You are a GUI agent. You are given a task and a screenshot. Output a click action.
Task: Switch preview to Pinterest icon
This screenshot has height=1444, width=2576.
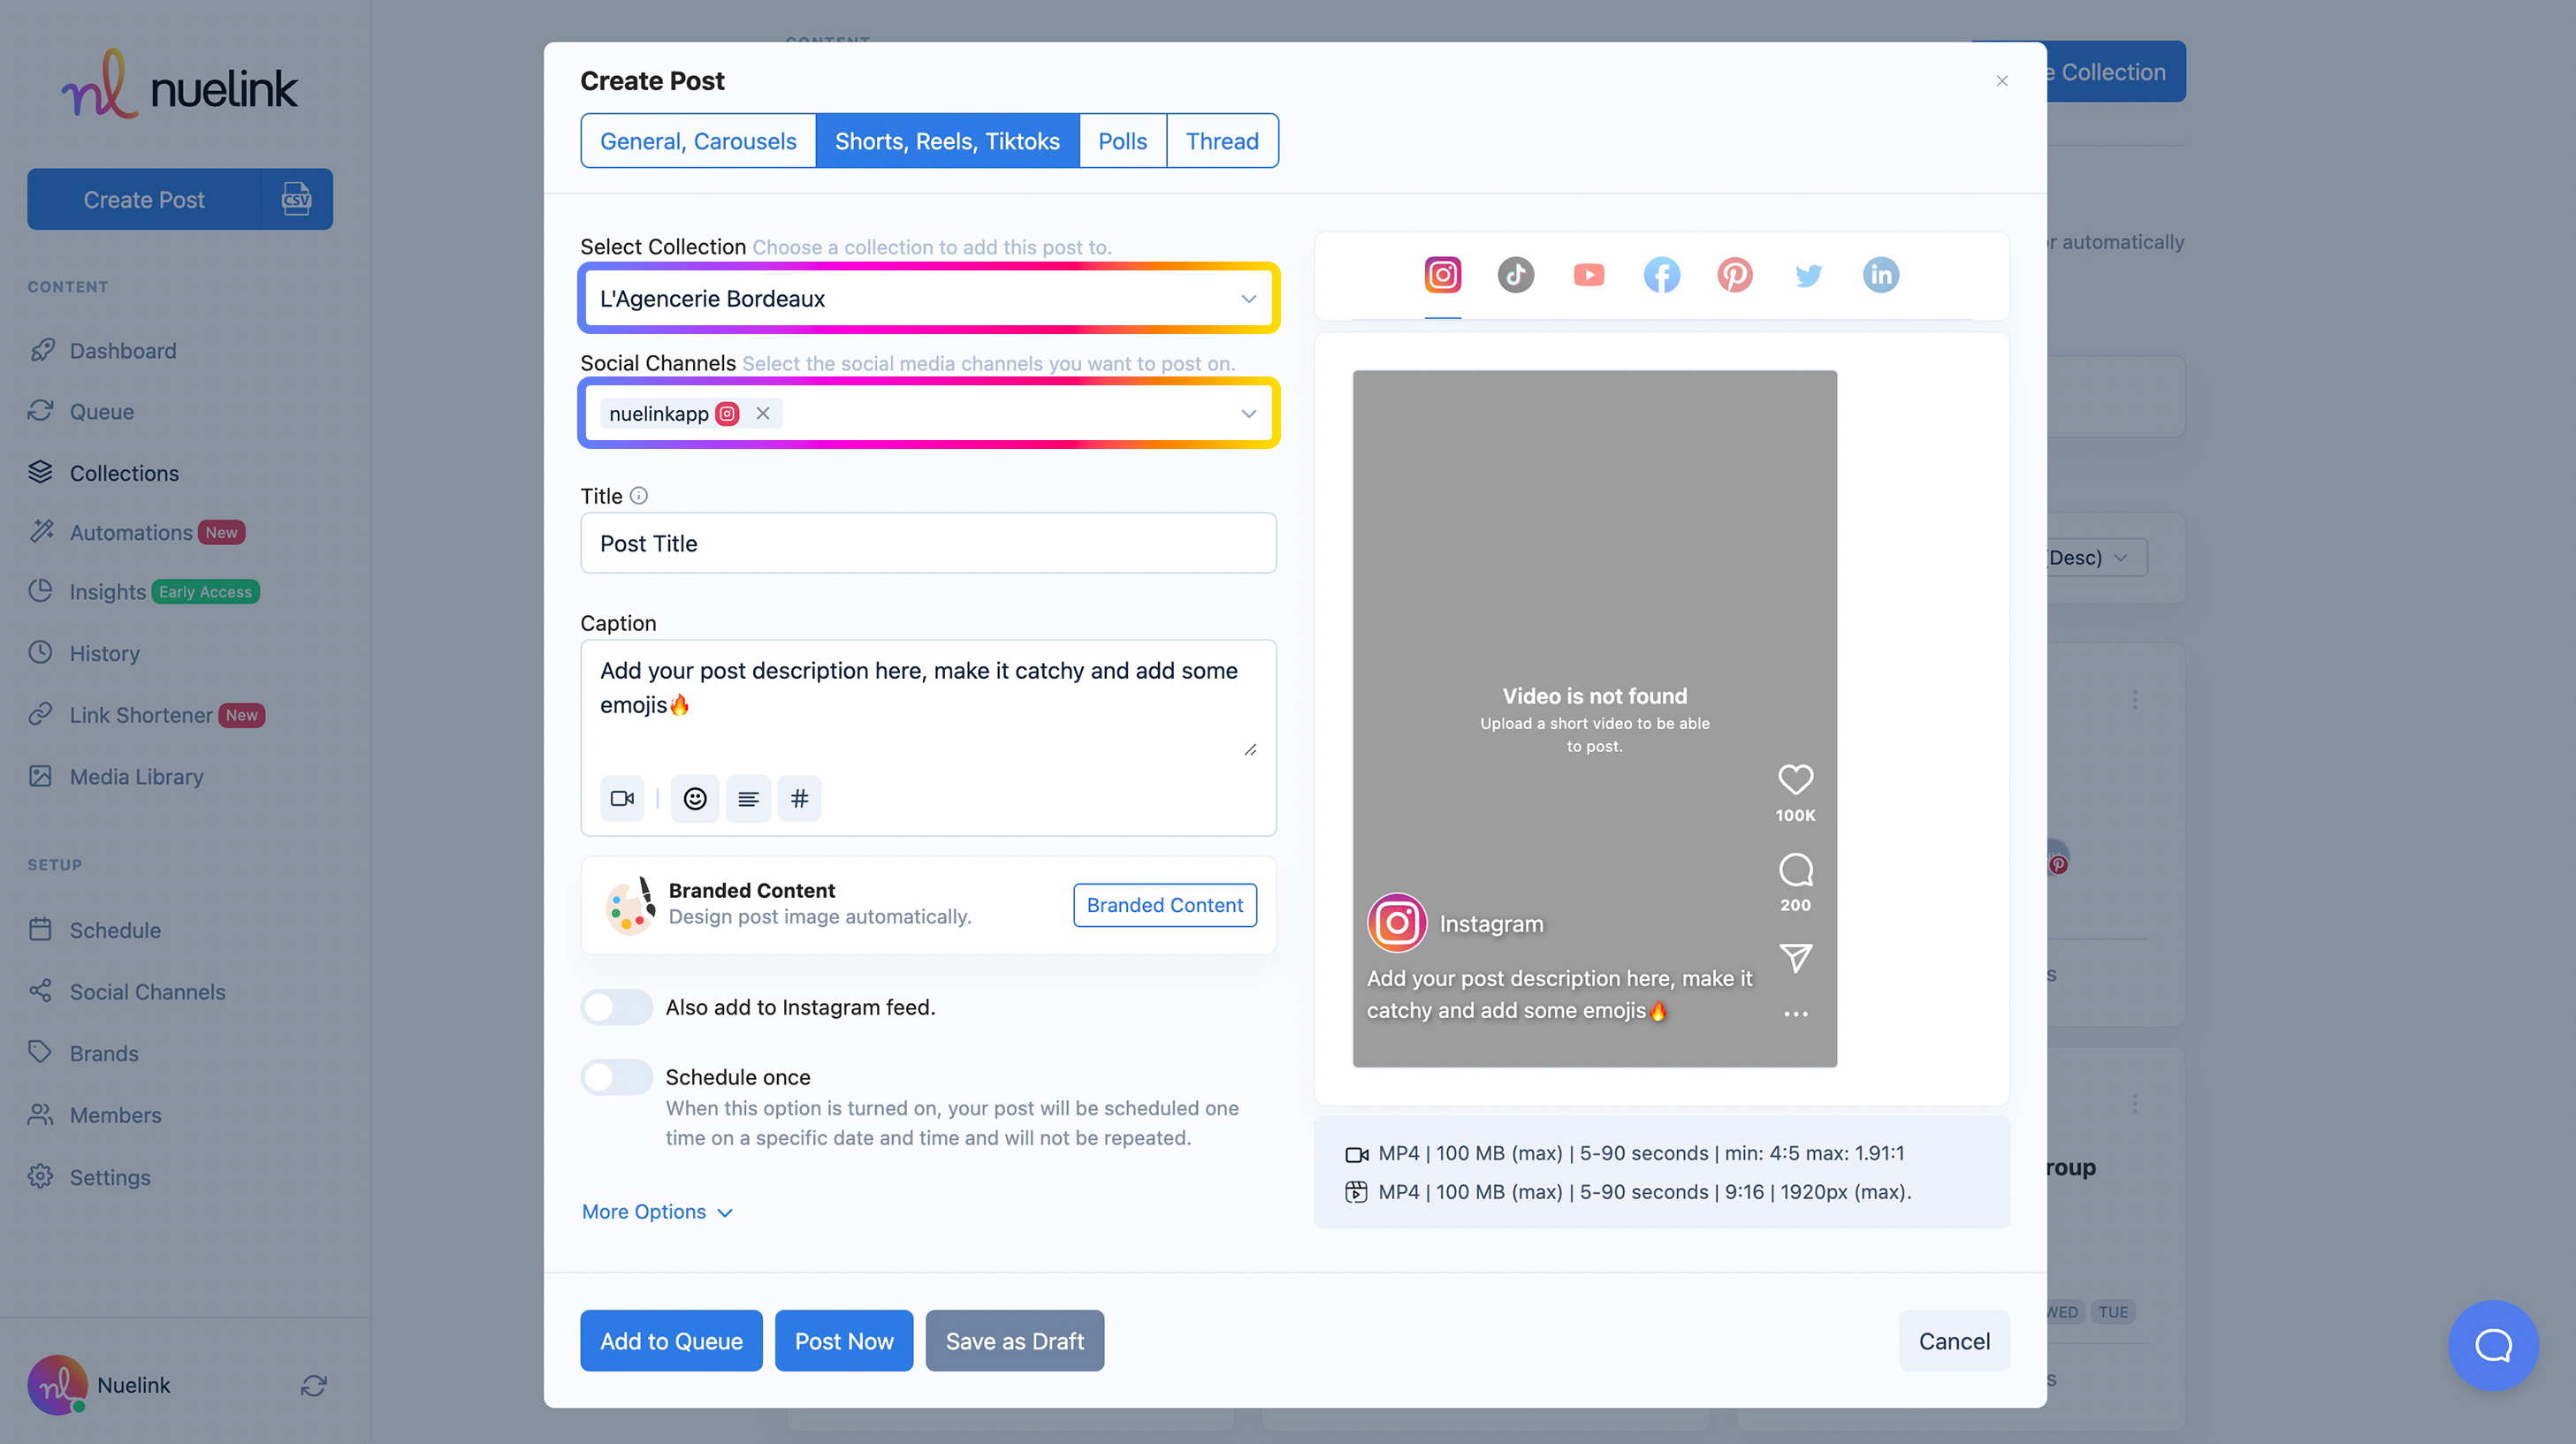point(1734,275)
